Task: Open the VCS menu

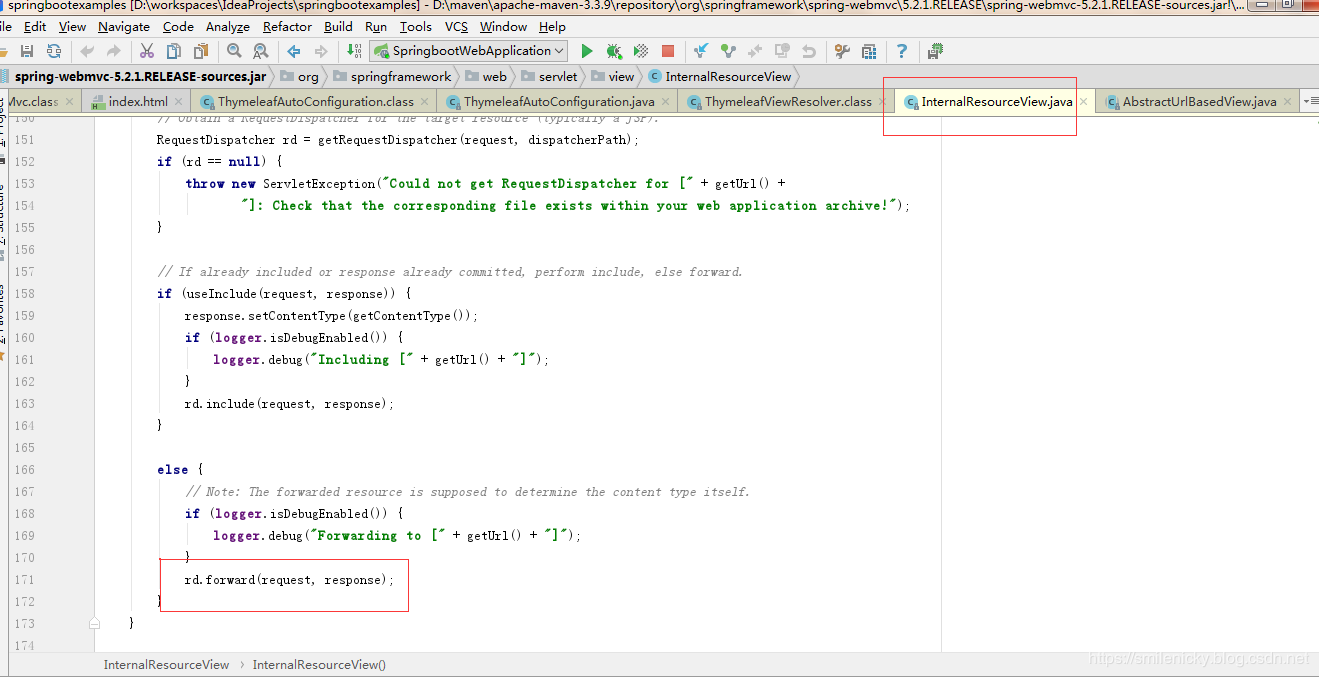Action: point(456,27)
